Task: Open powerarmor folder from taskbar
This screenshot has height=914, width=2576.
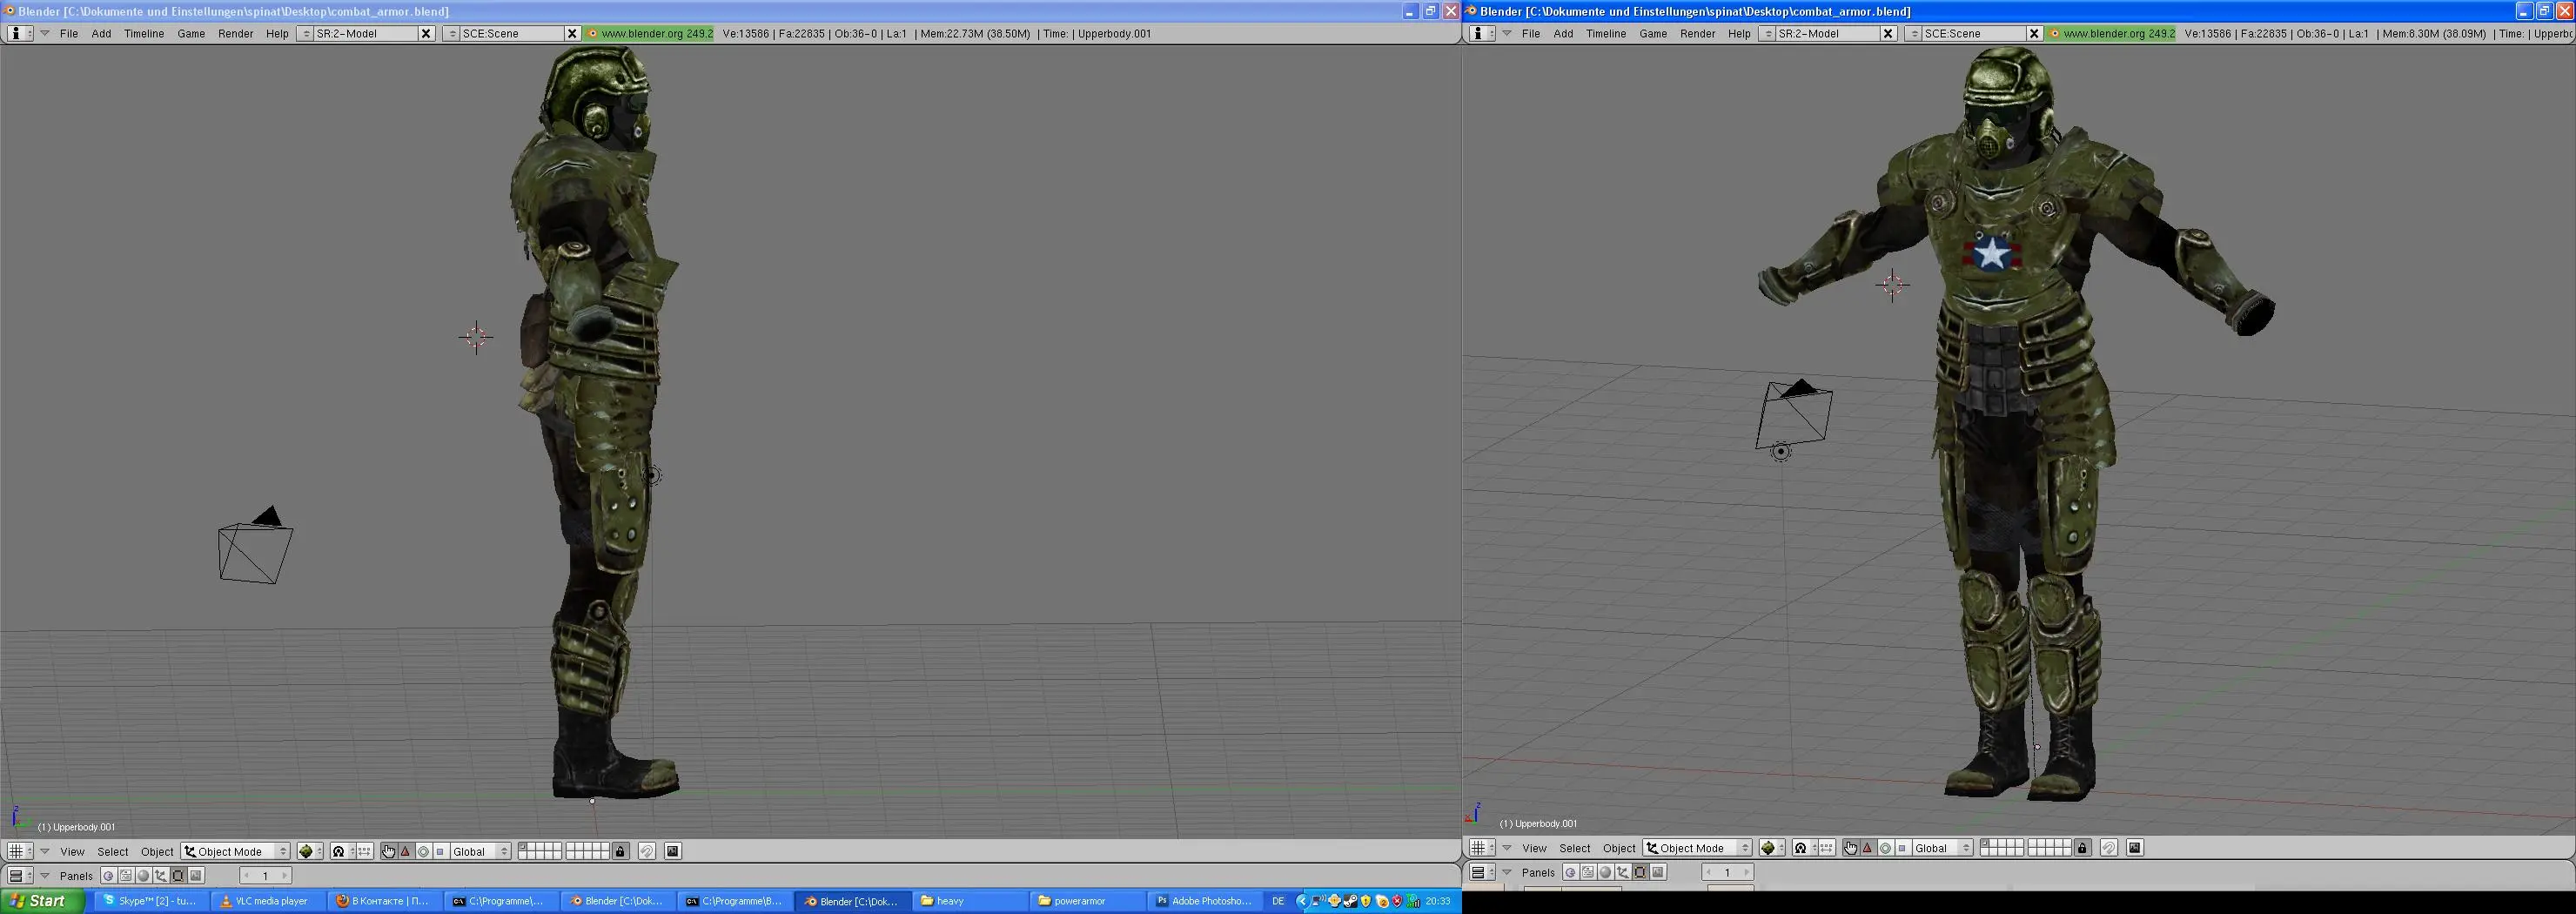Action: (1087, 901)
